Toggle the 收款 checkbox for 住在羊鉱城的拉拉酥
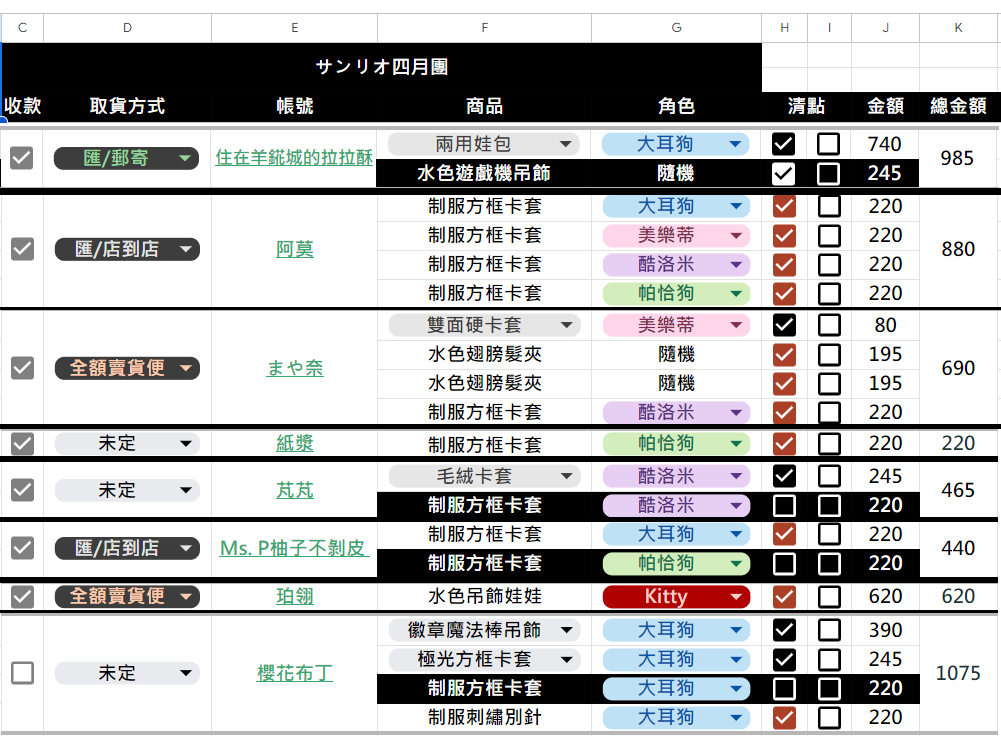The height and width of the screenshot is (736, 1001). point(22,158)
